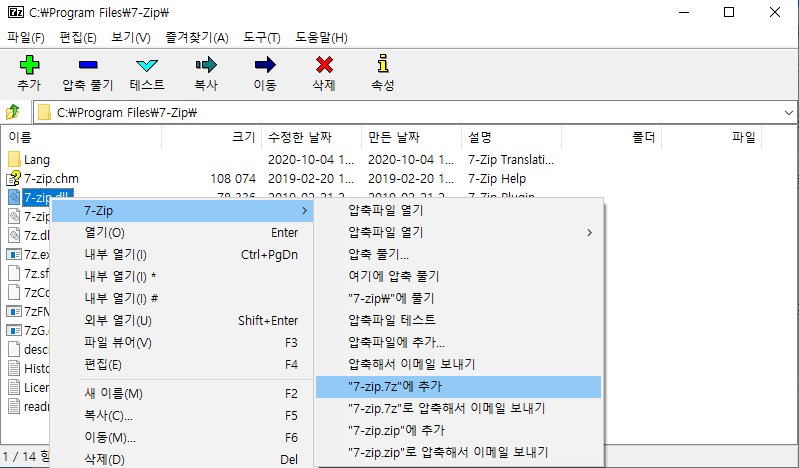This screenshot has height=468, width=799.
Task: Choose first 압축파일 열기 in submenu
Action: [459, 211]
